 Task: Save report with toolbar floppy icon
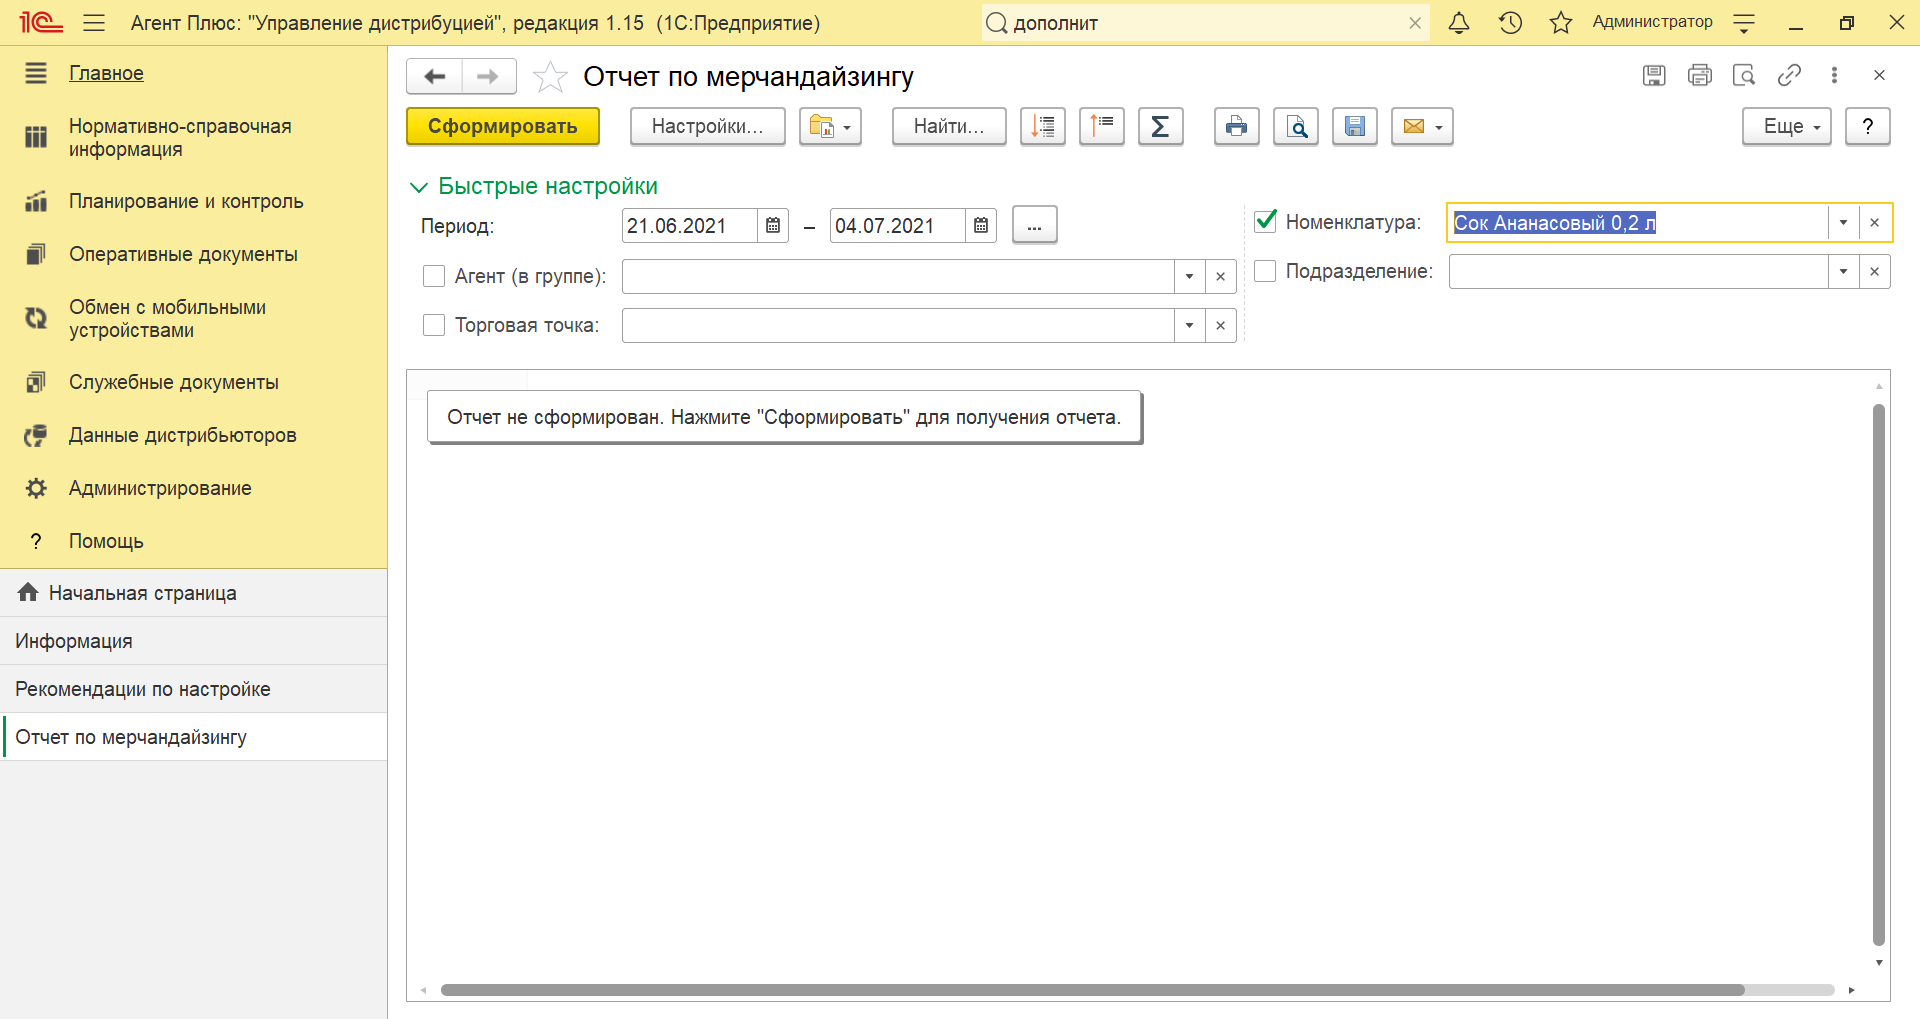[1355, 126]
